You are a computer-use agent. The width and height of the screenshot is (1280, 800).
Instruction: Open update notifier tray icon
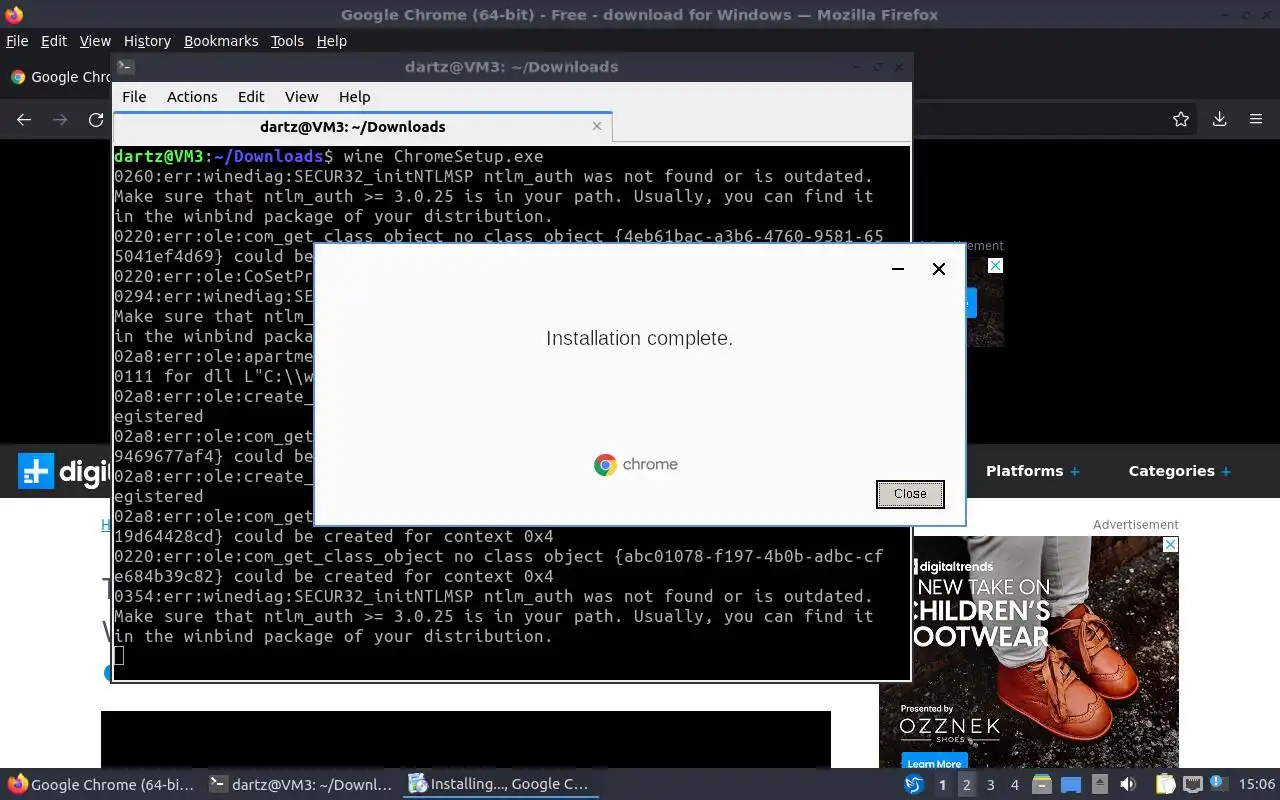point(1218,784)
